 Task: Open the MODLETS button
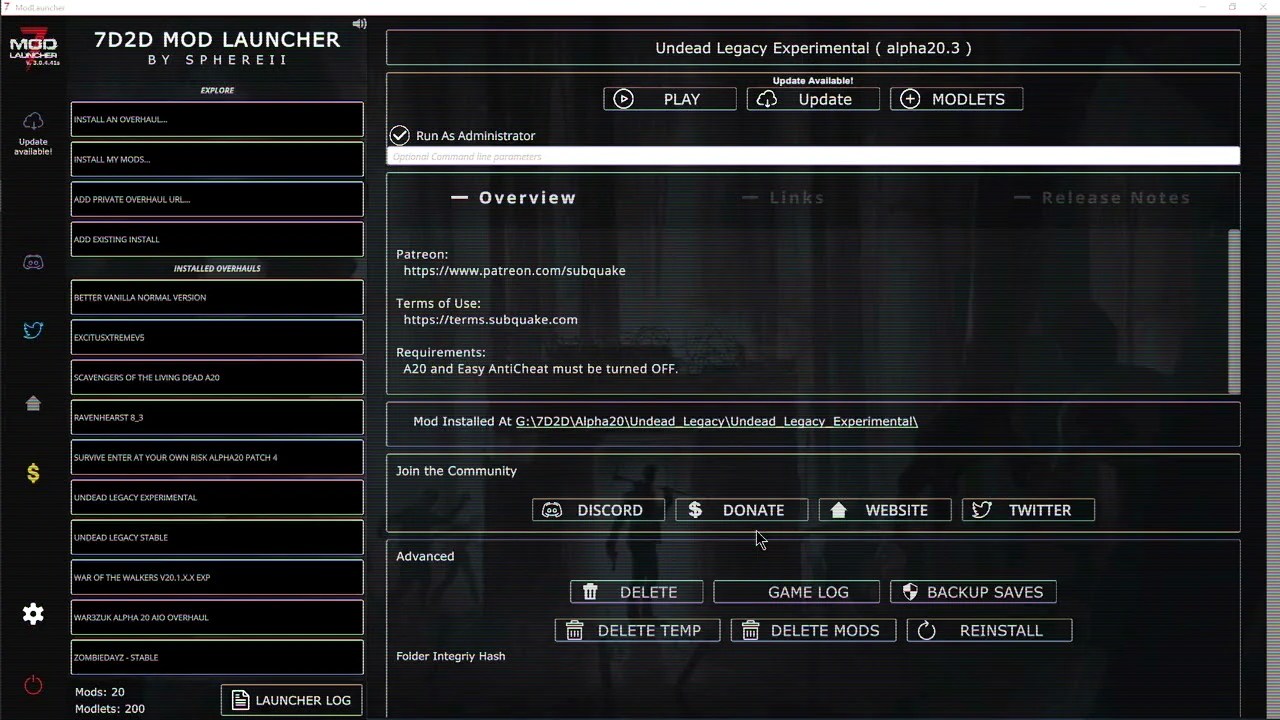coord(956,99)
